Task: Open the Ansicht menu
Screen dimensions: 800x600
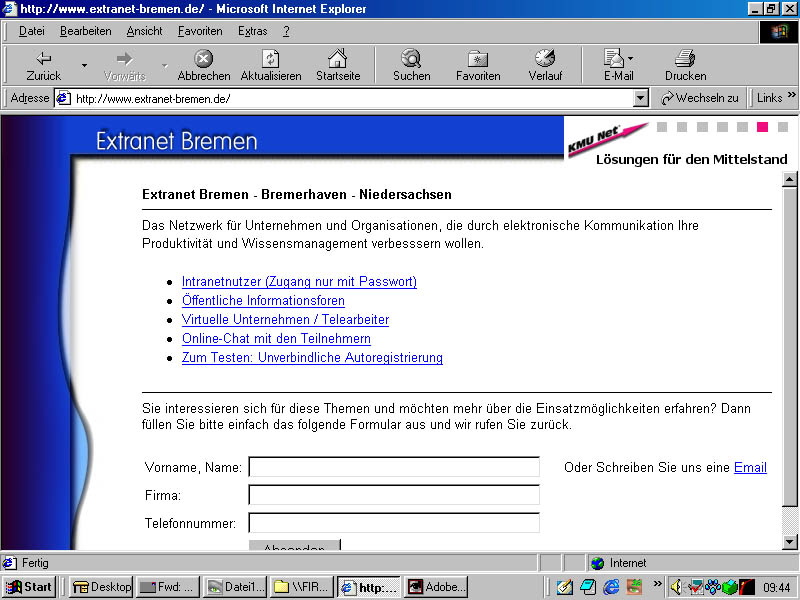Action: point(144,31)
